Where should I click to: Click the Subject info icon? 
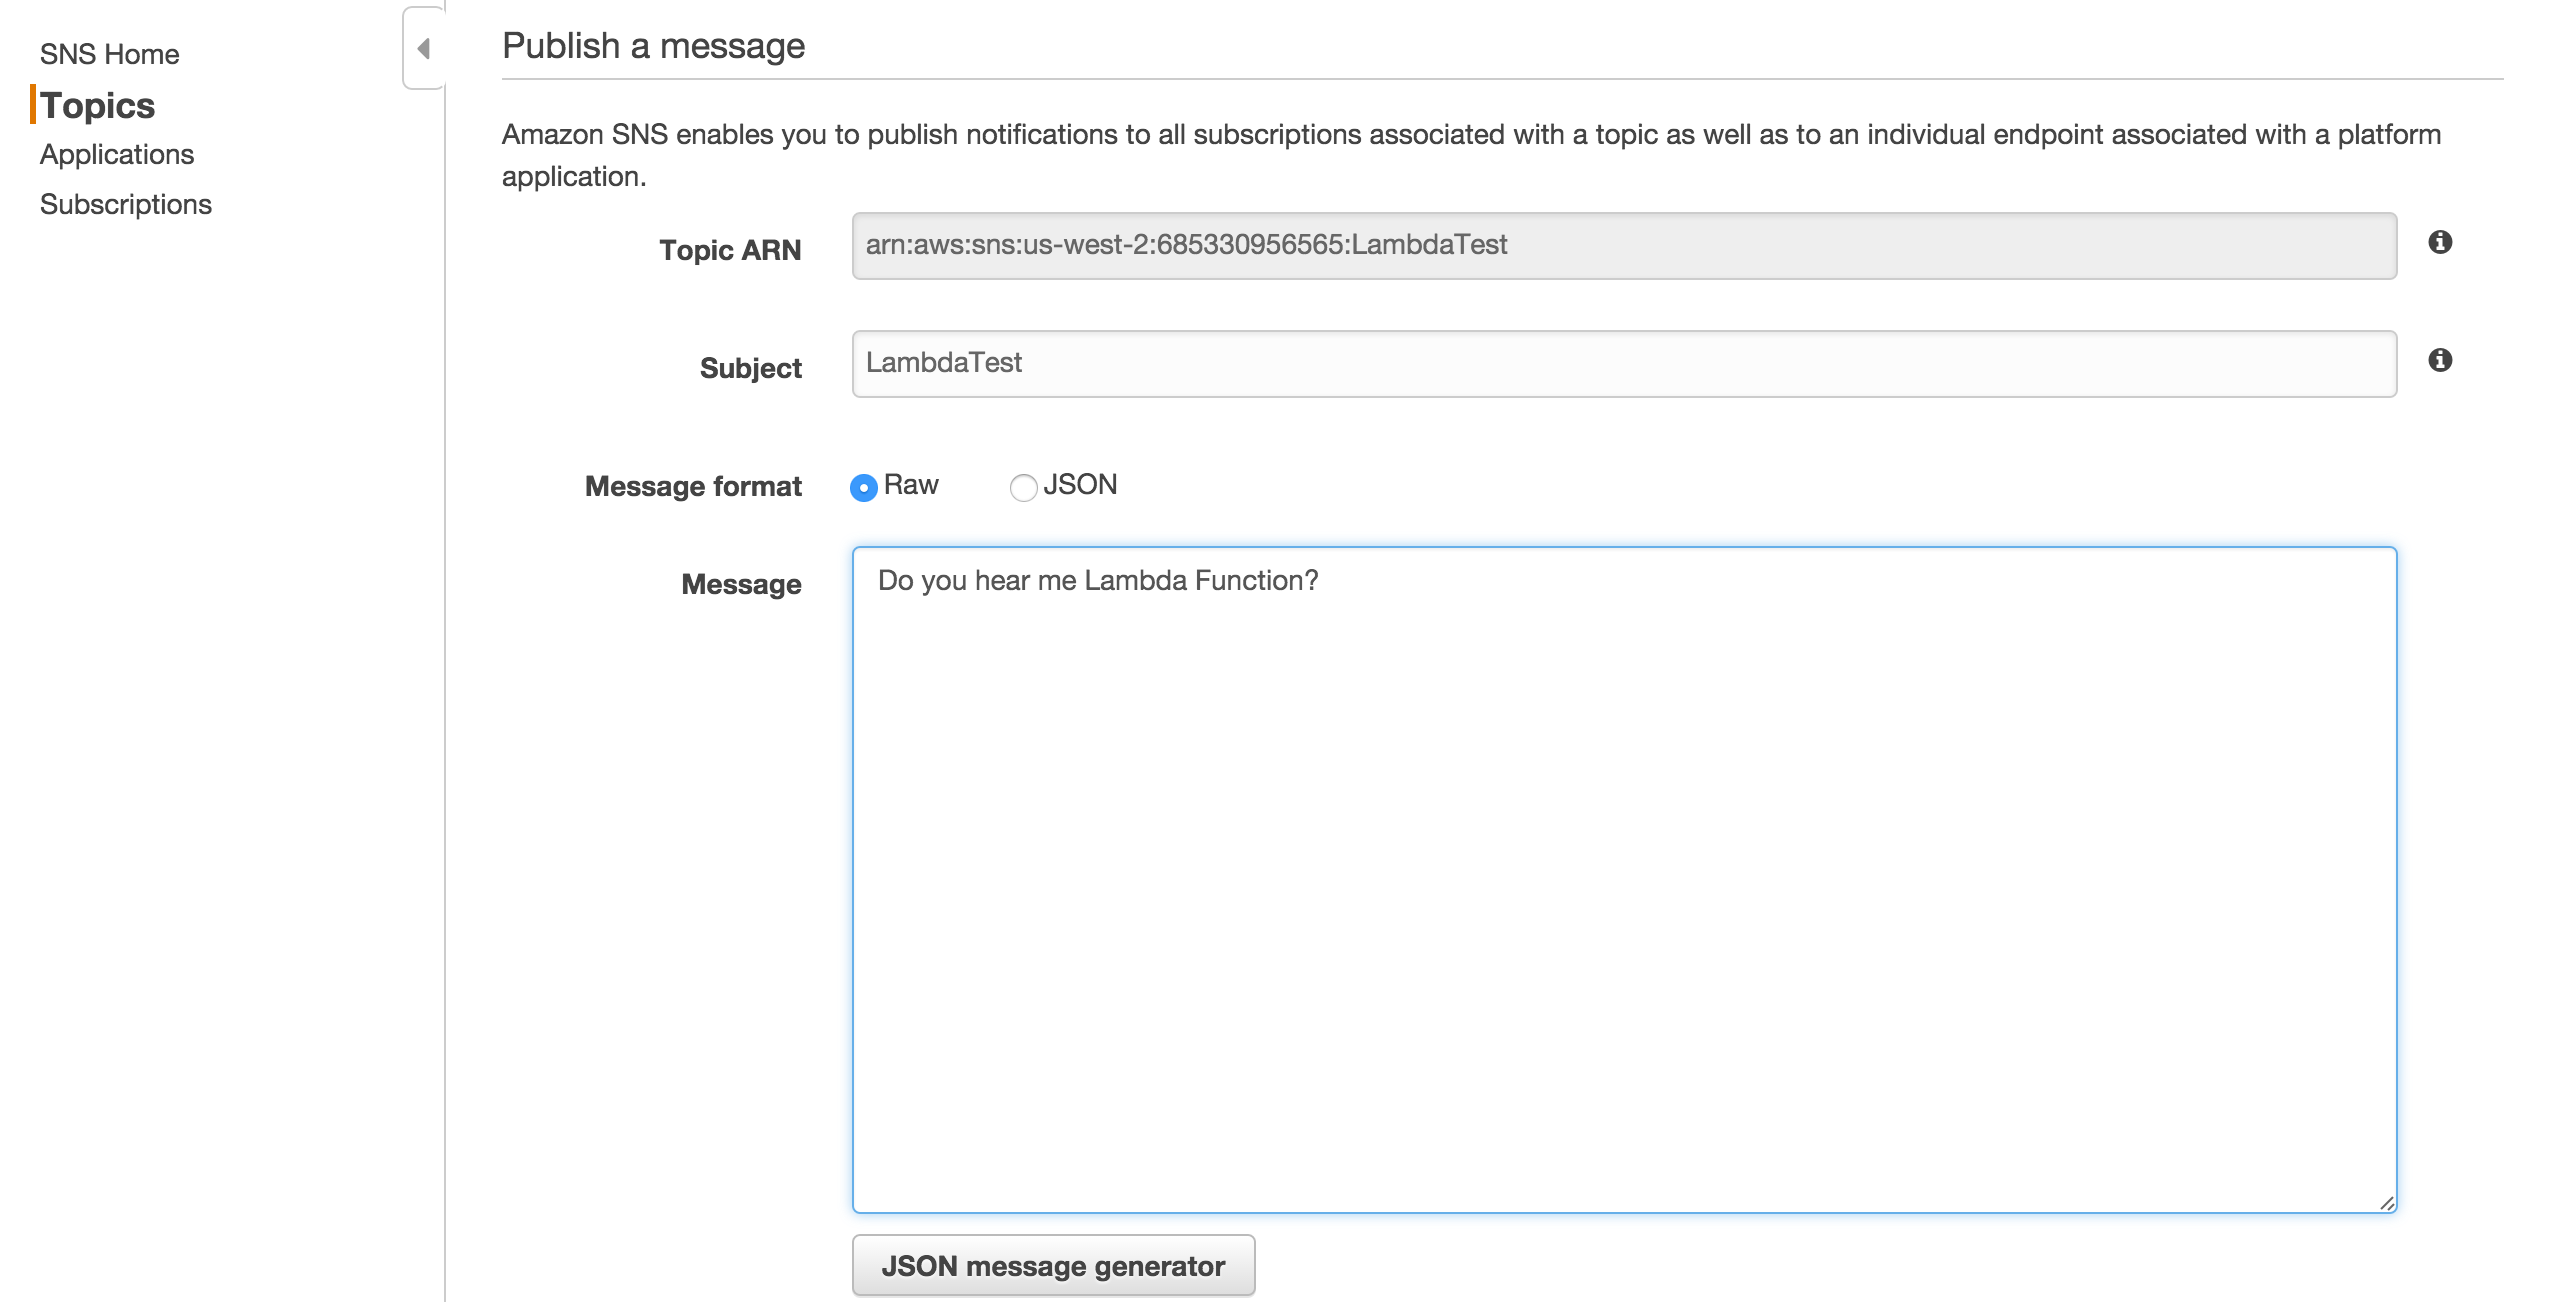2441,359
